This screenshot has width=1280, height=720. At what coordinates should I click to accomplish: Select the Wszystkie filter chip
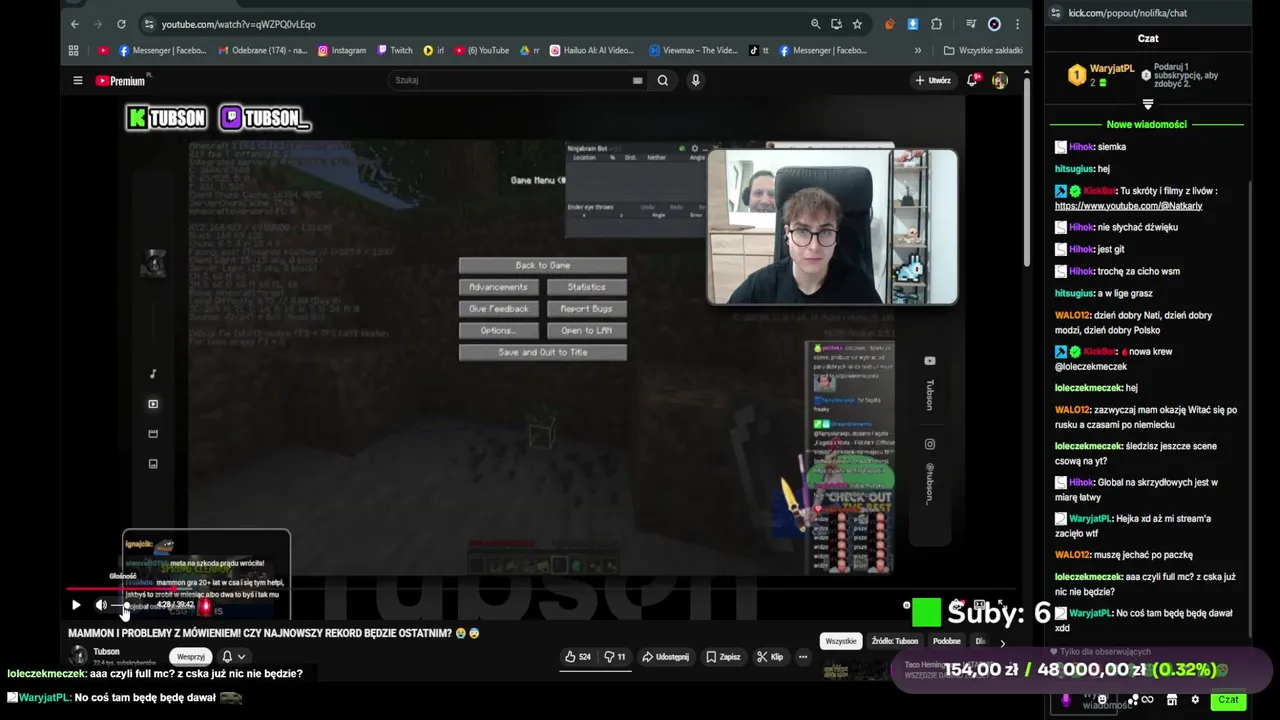pyautogui.click(x=841, y=641)
